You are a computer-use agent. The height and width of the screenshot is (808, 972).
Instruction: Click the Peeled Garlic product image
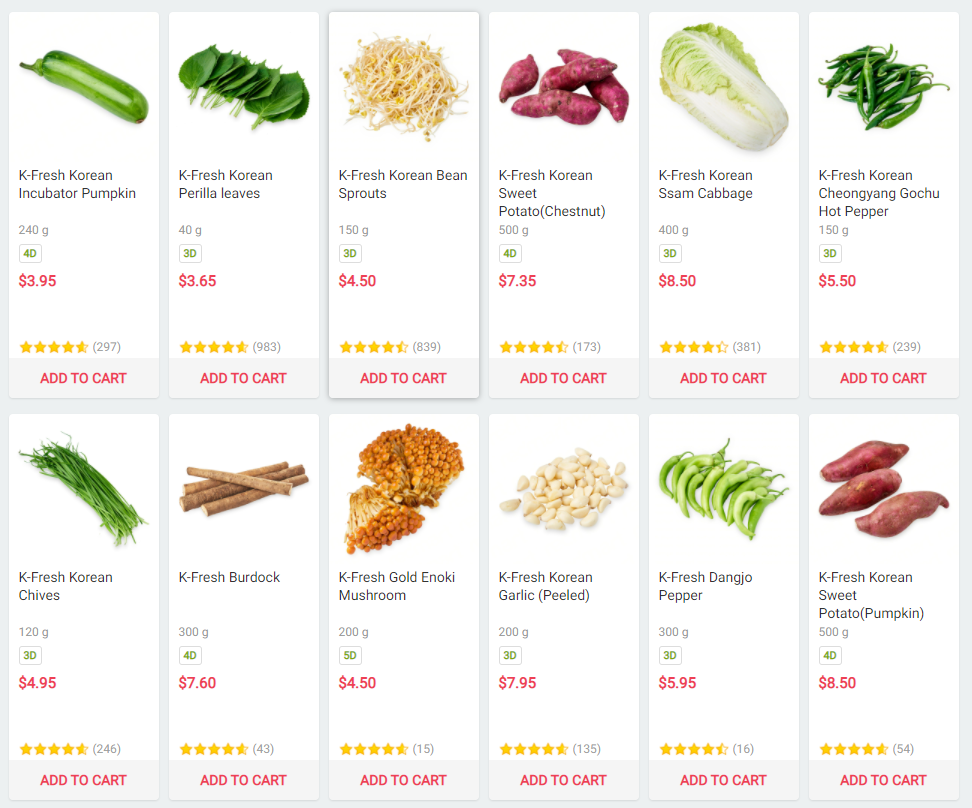pyautogui.click(x=564, y=492)
